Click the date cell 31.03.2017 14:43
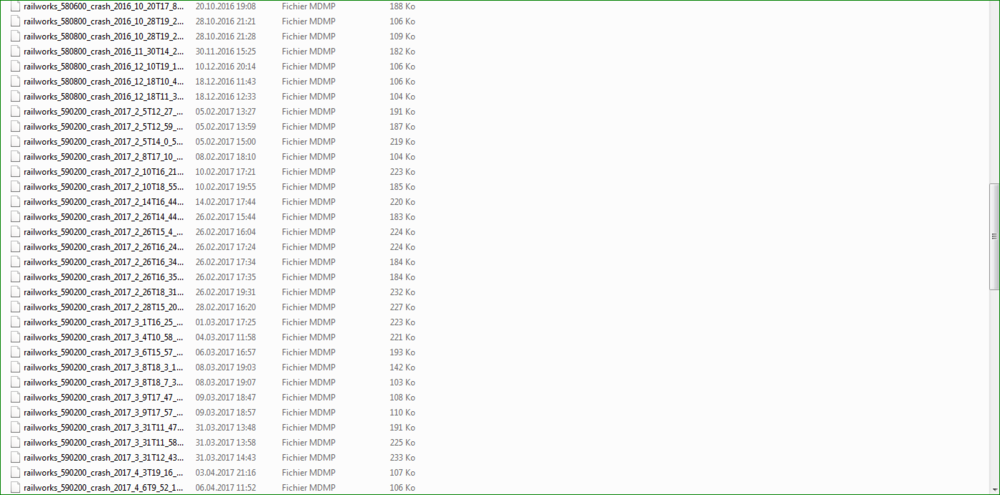This screenshot has width=1000, height=495. [x=226, y=458]
